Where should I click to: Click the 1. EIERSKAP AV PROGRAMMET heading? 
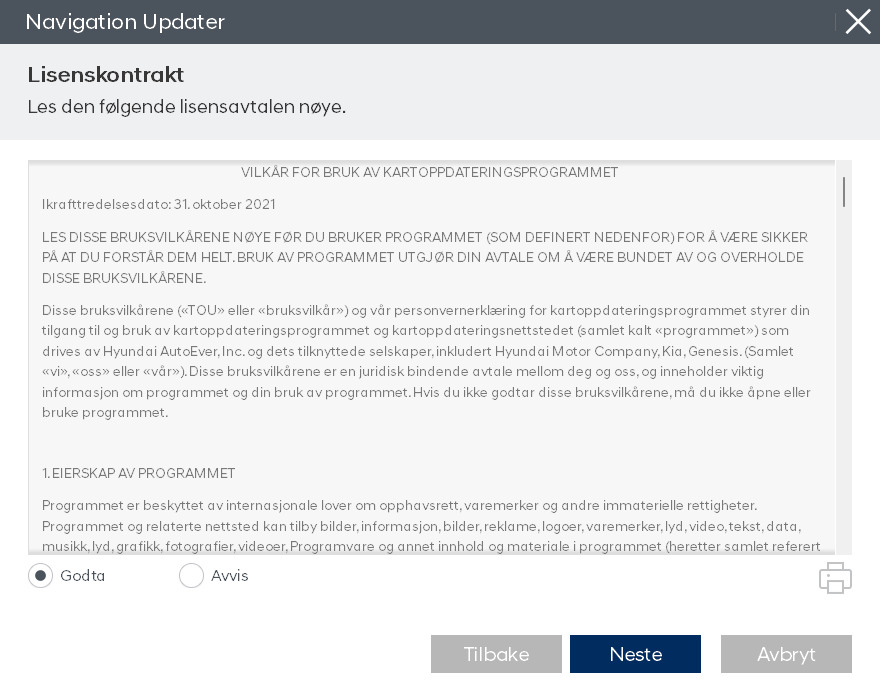[139, 474]
